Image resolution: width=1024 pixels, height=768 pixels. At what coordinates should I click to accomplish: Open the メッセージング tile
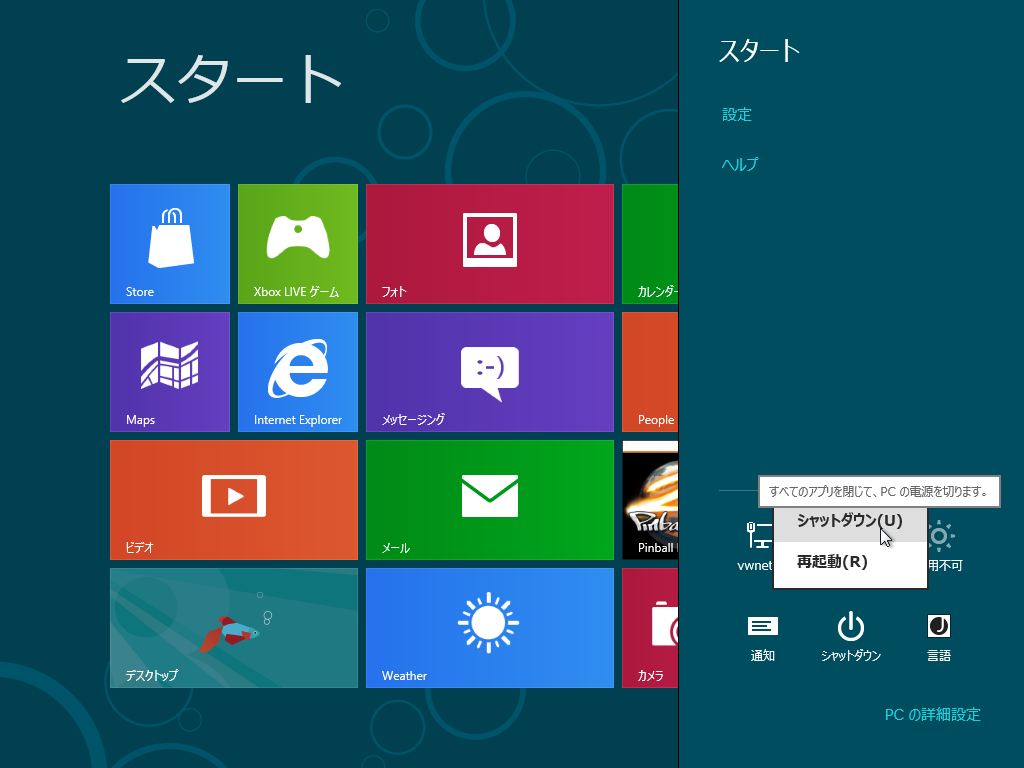490,372
